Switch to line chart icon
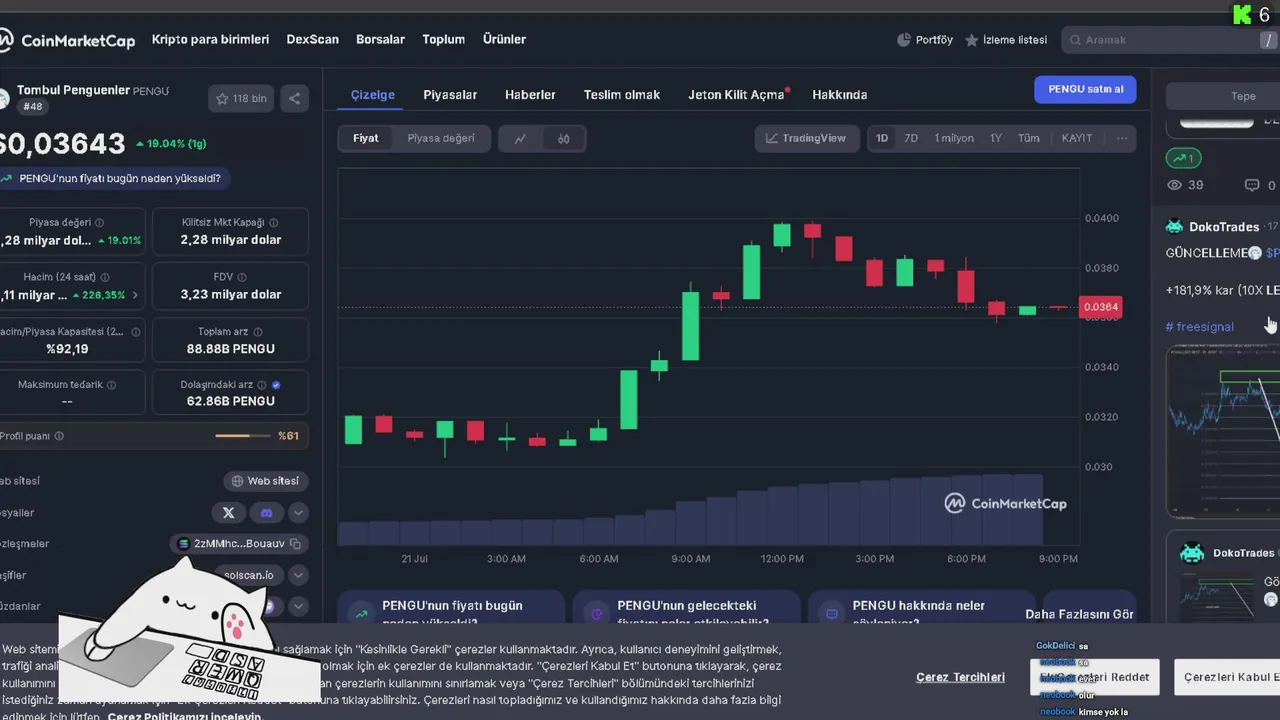 pyautogui.click(x=520, y=139)
